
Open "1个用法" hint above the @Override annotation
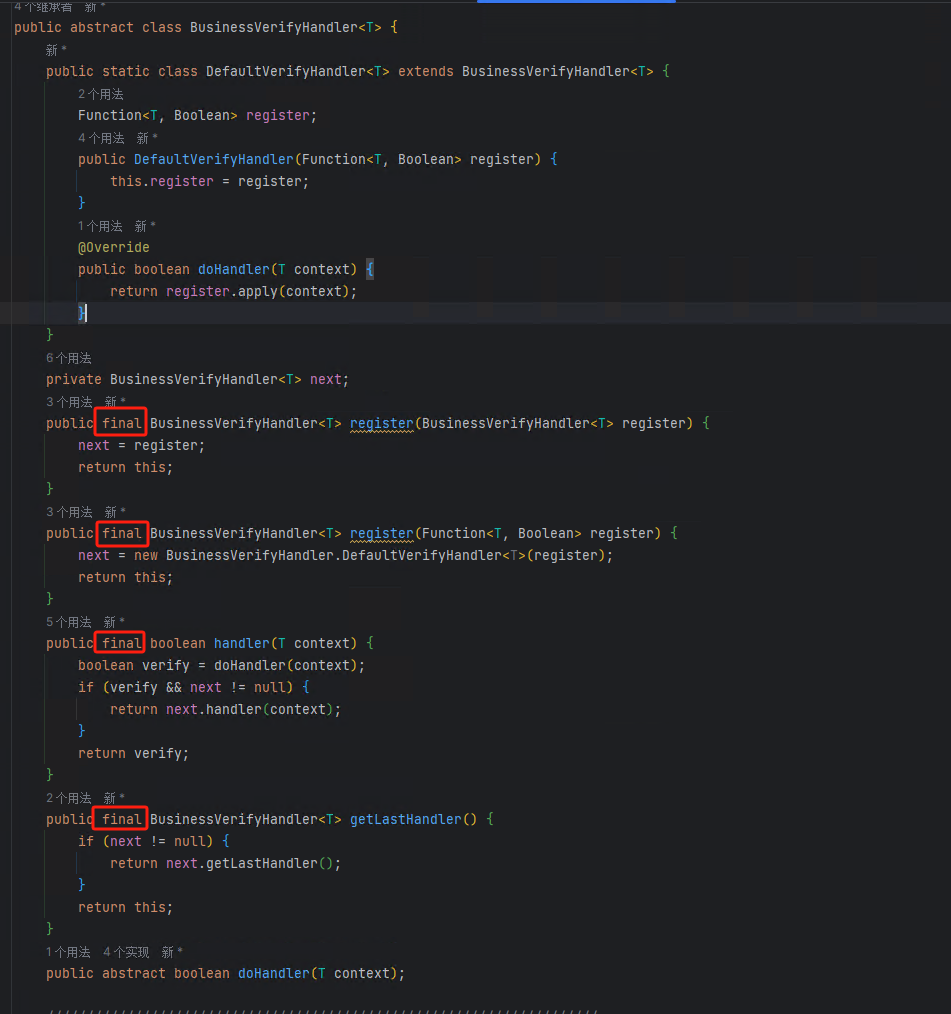(100, 226)
